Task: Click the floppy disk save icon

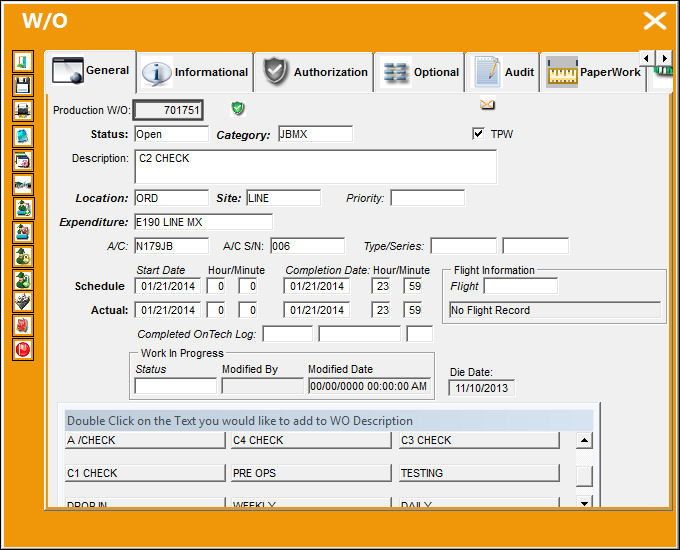Action: tap(23, 85)
